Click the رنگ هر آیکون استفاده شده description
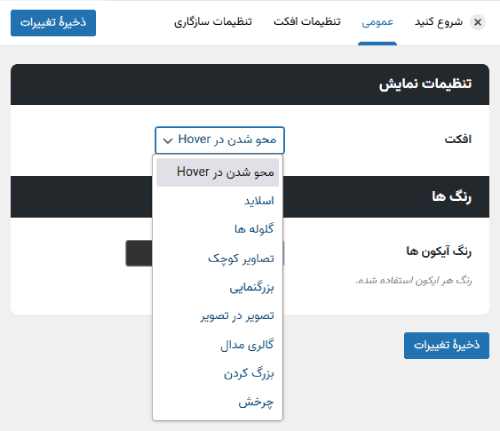500x431 pixels. pyautogui.click(x=413, y=280)
